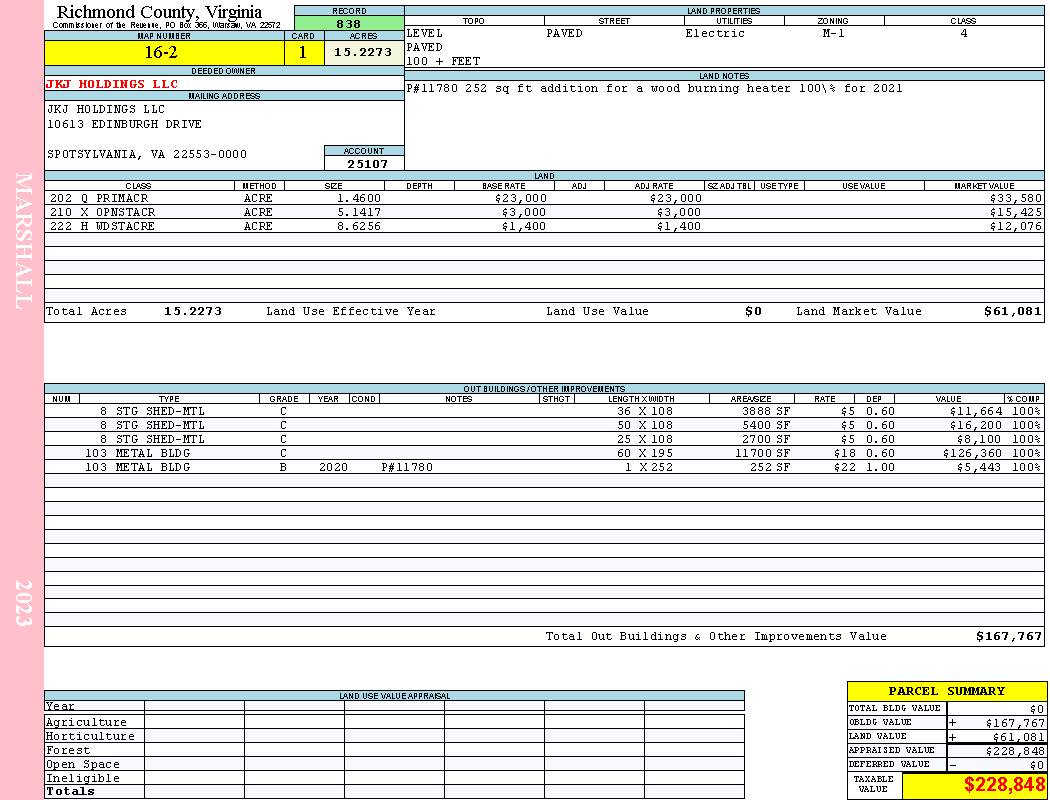
Task: Click the Total Acres 15.2273 value
Action: click(193, 311)
